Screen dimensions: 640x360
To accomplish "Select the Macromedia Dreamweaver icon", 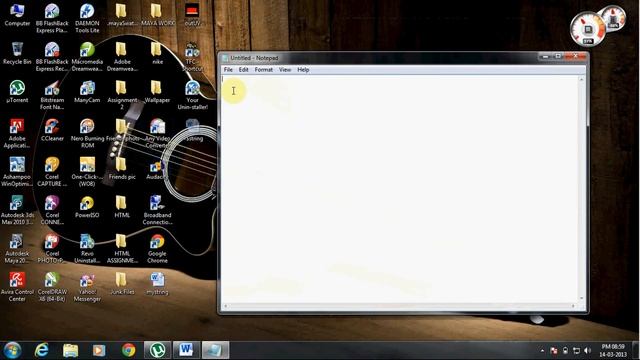I will pos(87,57).
